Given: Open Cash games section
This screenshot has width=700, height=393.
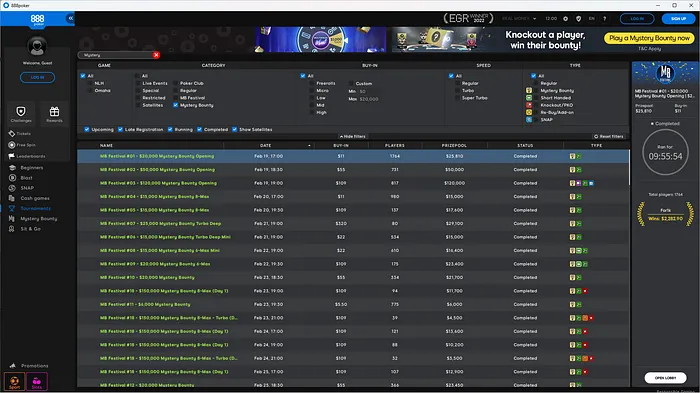Looking at the screenshot, I should pyautogui.click(x=29, y=198).
